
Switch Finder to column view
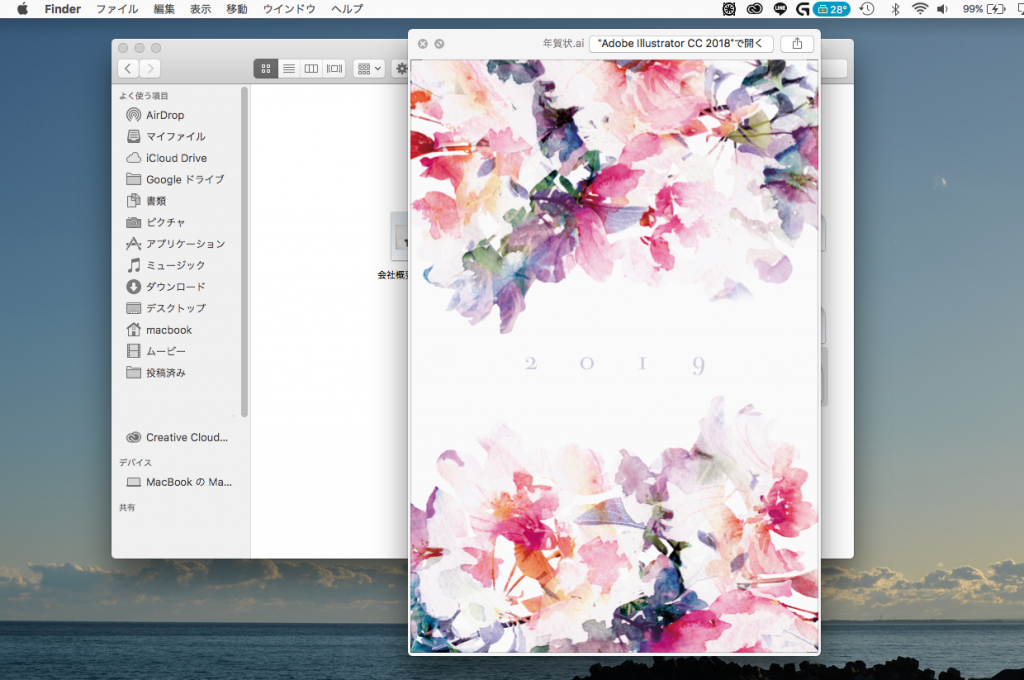311,68
